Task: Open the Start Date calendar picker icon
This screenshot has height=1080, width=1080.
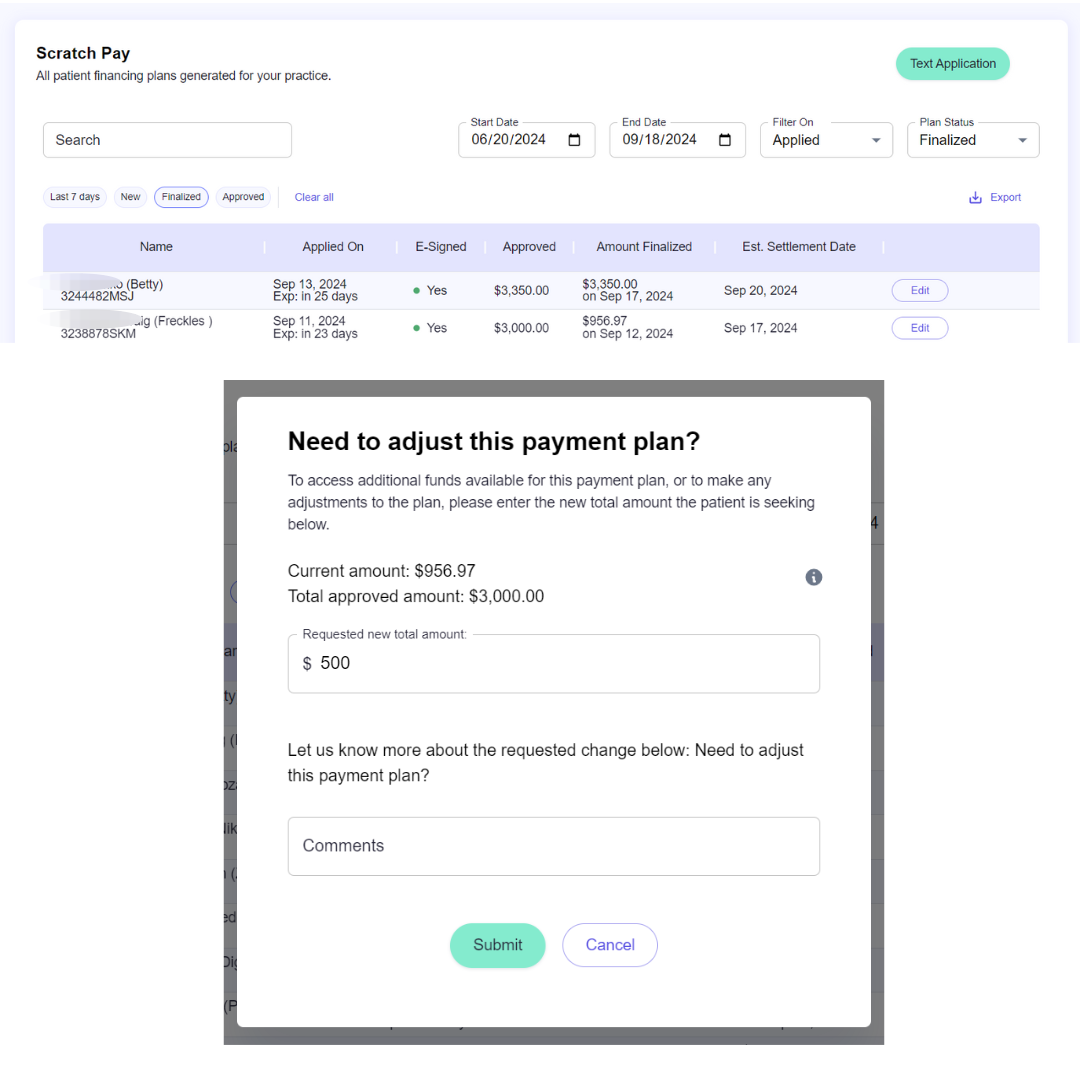Action: pyautogui.click(x=575, y=140)
